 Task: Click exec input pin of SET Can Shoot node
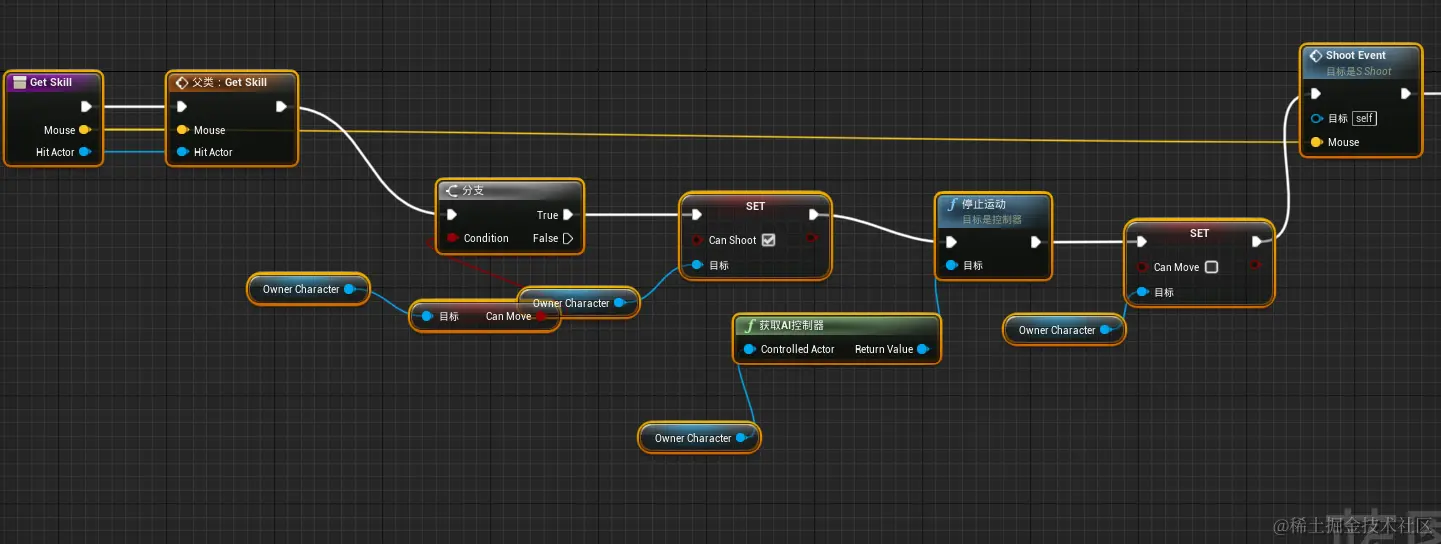[x=696, y=214]
